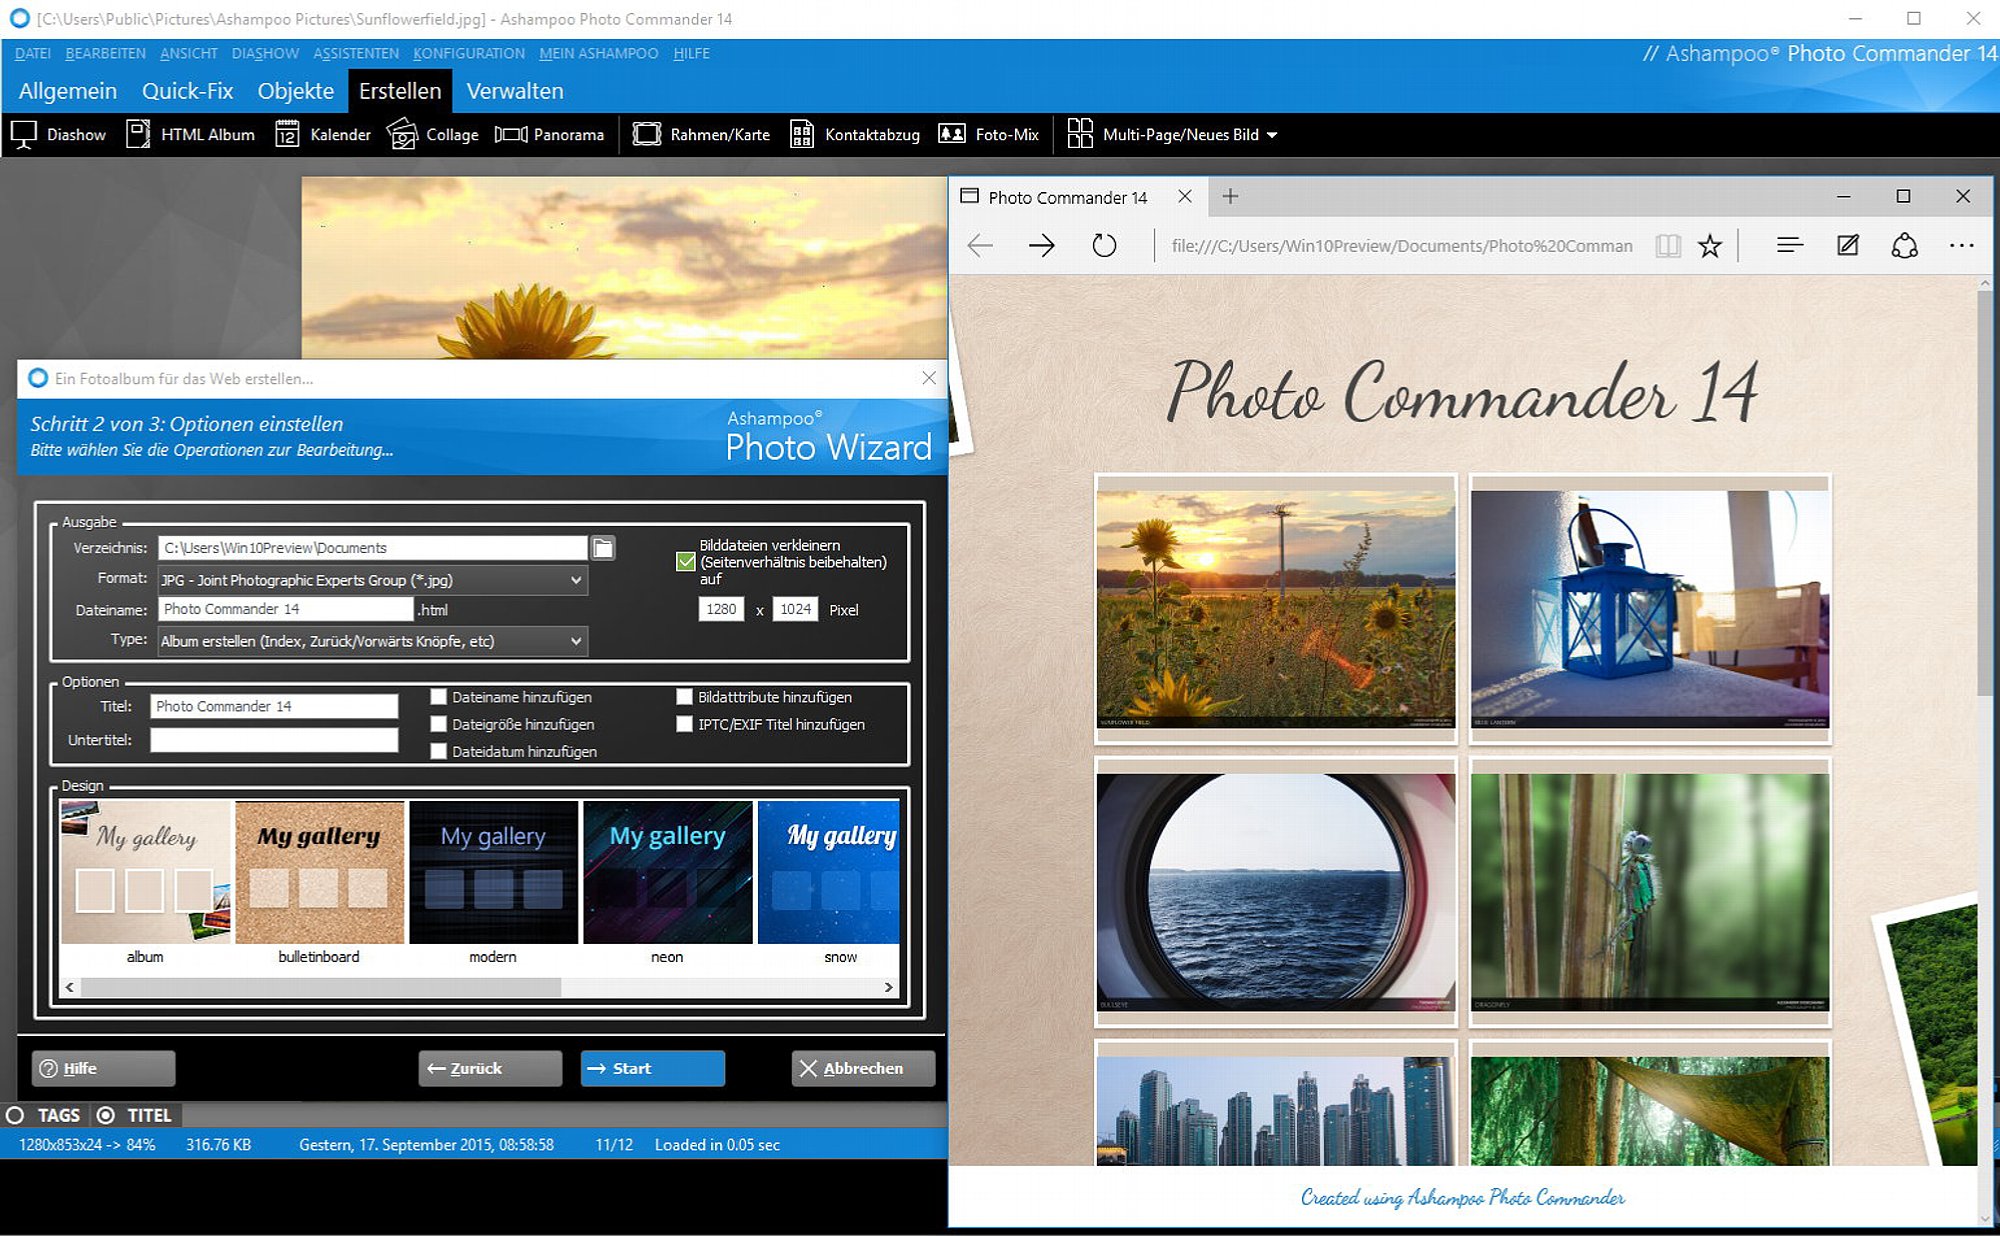The width and height of the screenshot is (2000, 1236).
Task: Click the browser favorites star icon
Action: tap(1710, 246)
